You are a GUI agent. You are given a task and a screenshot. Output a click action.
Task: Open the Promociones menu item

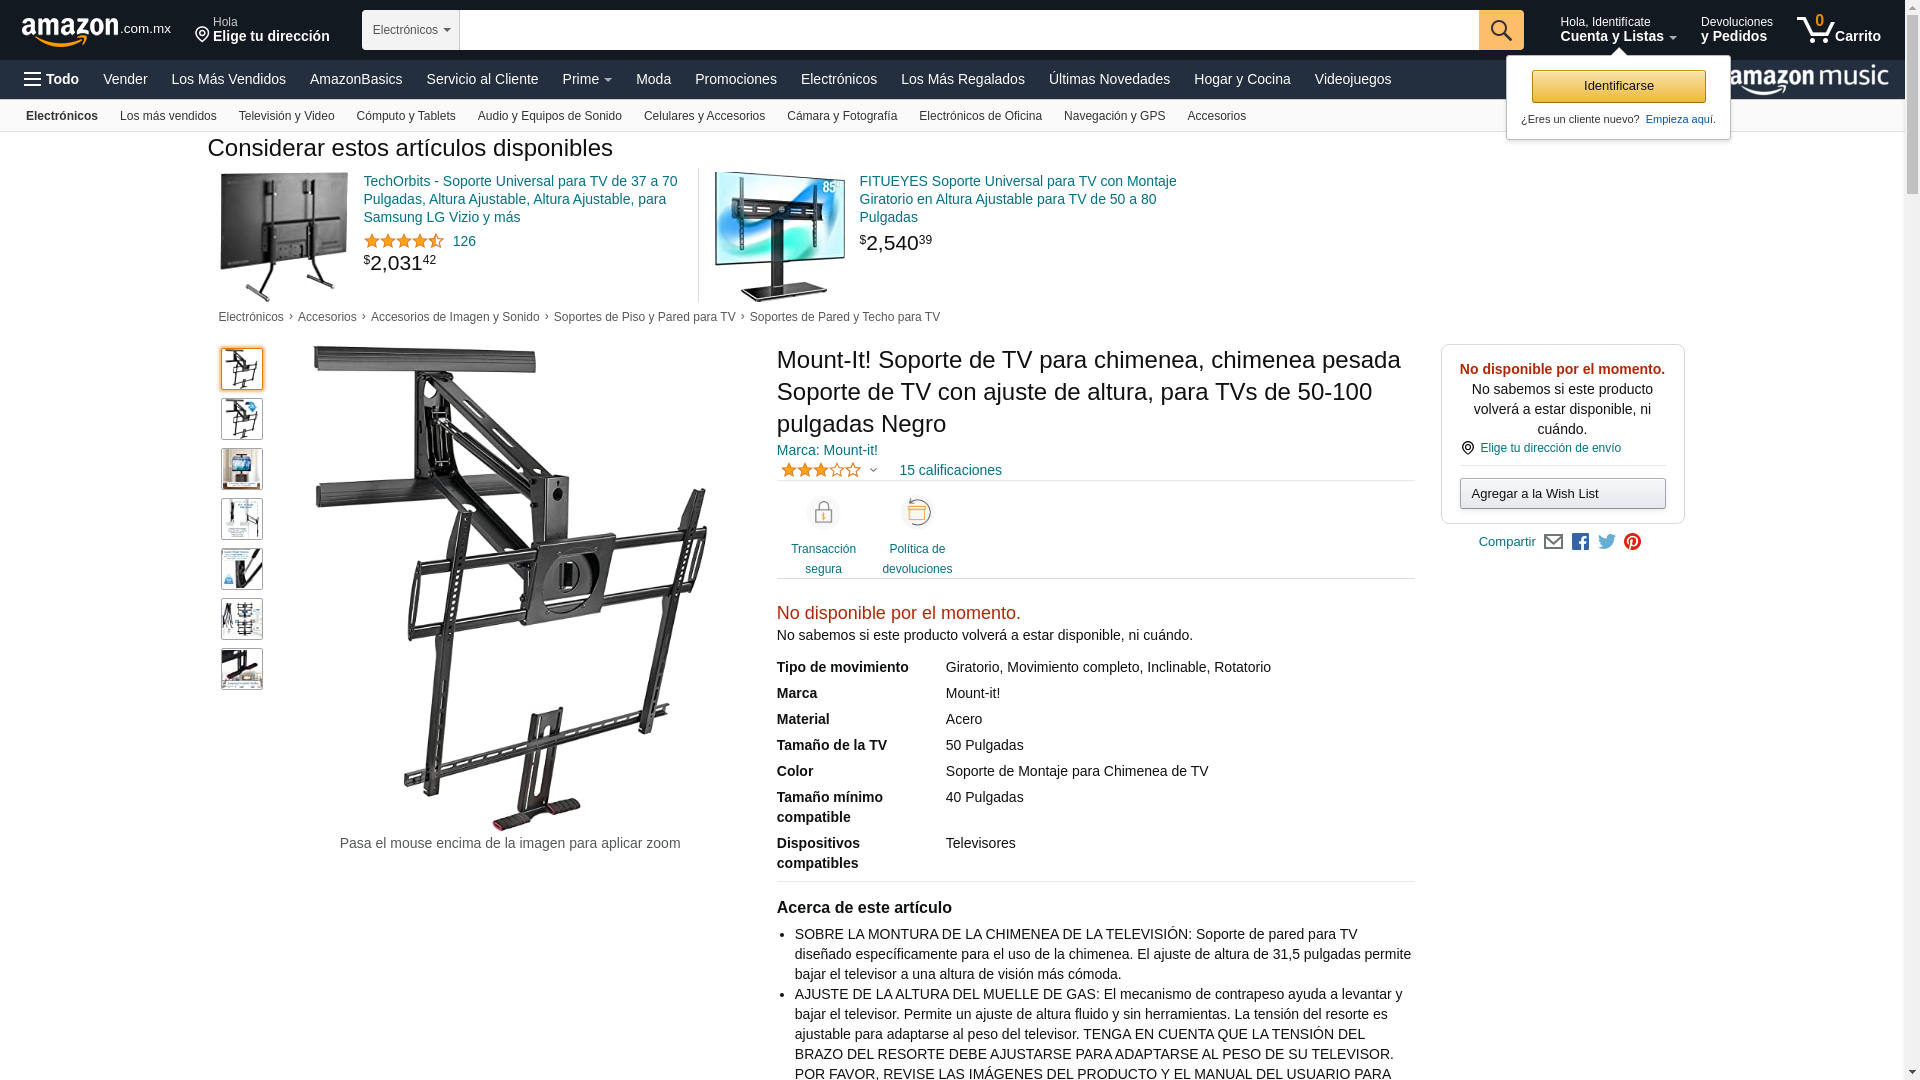pyautogui.click(x=736, y=79)
